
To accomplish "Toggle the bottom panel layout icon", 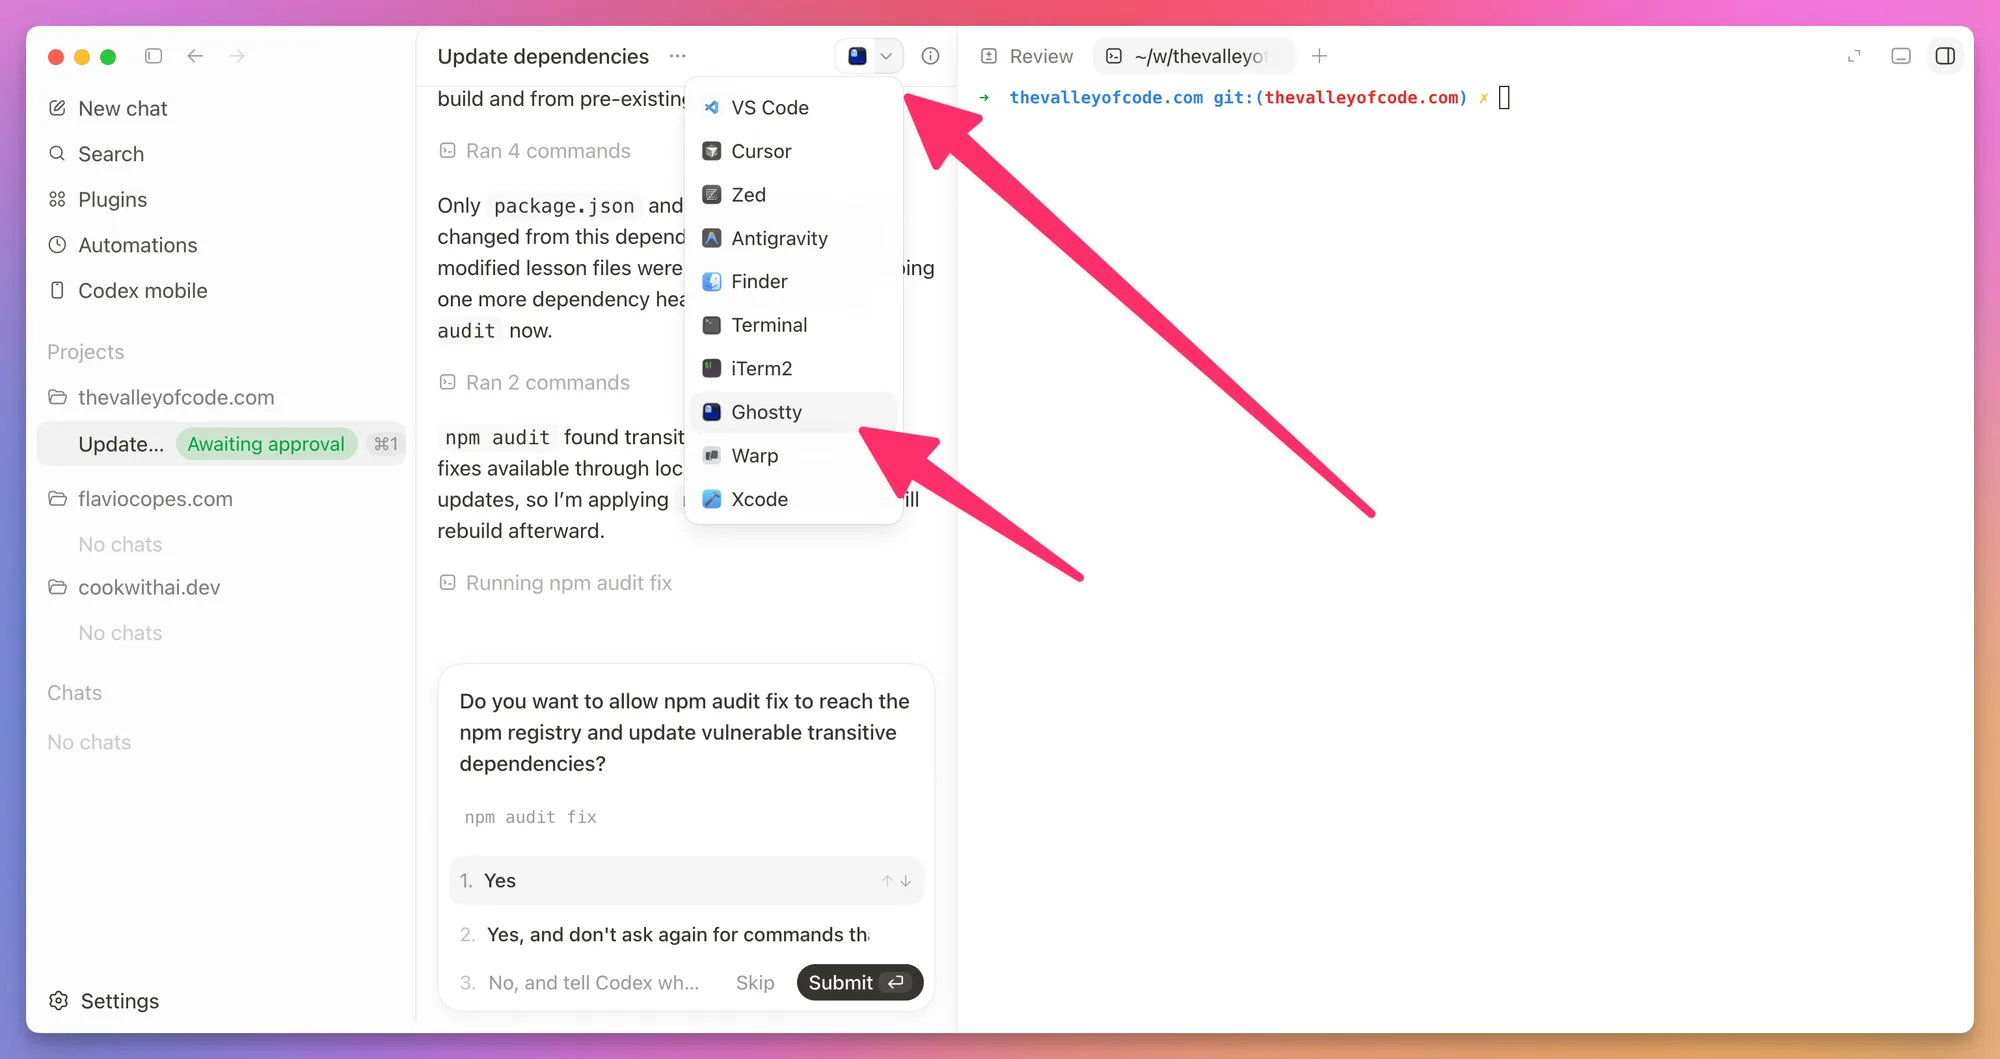I will (1901, 56).
